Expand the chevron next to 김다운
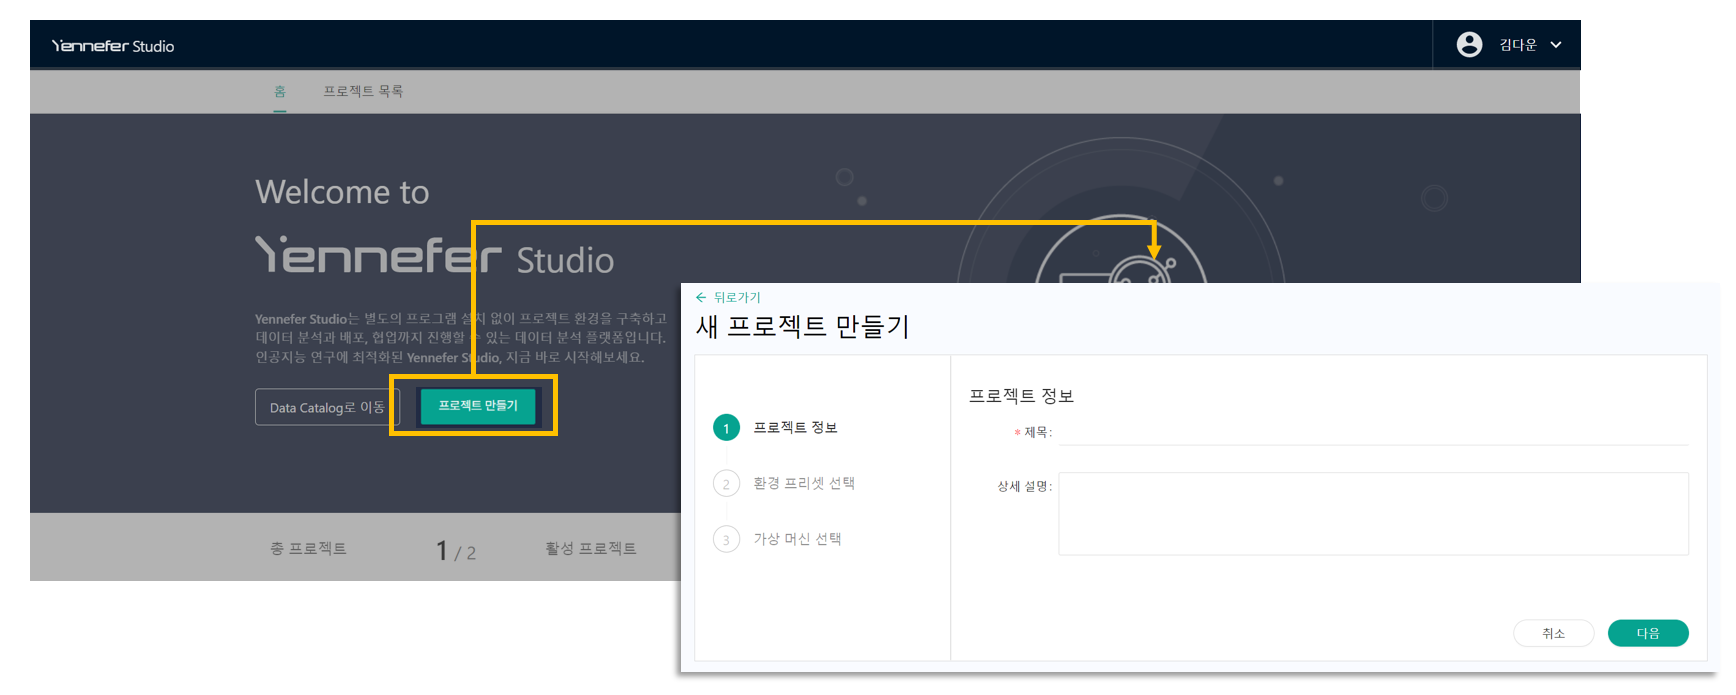 click(x=1556, y=45)
